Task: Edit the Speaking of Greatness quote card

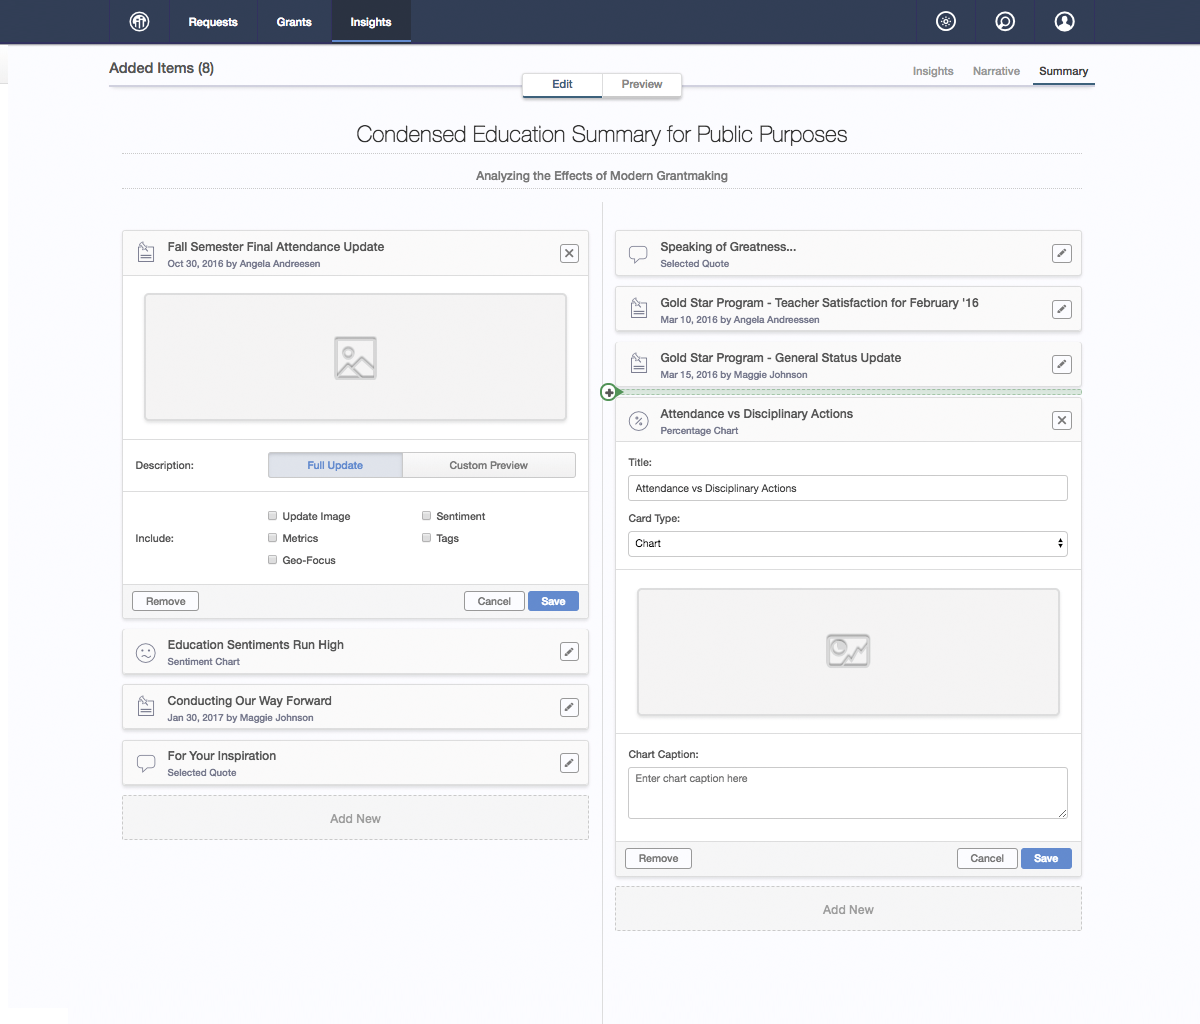Action: [x=1062, y=254]
